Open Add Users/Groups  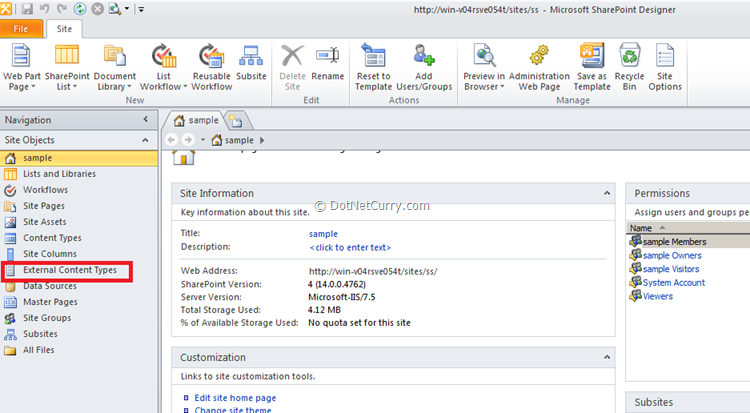[424, 67]
